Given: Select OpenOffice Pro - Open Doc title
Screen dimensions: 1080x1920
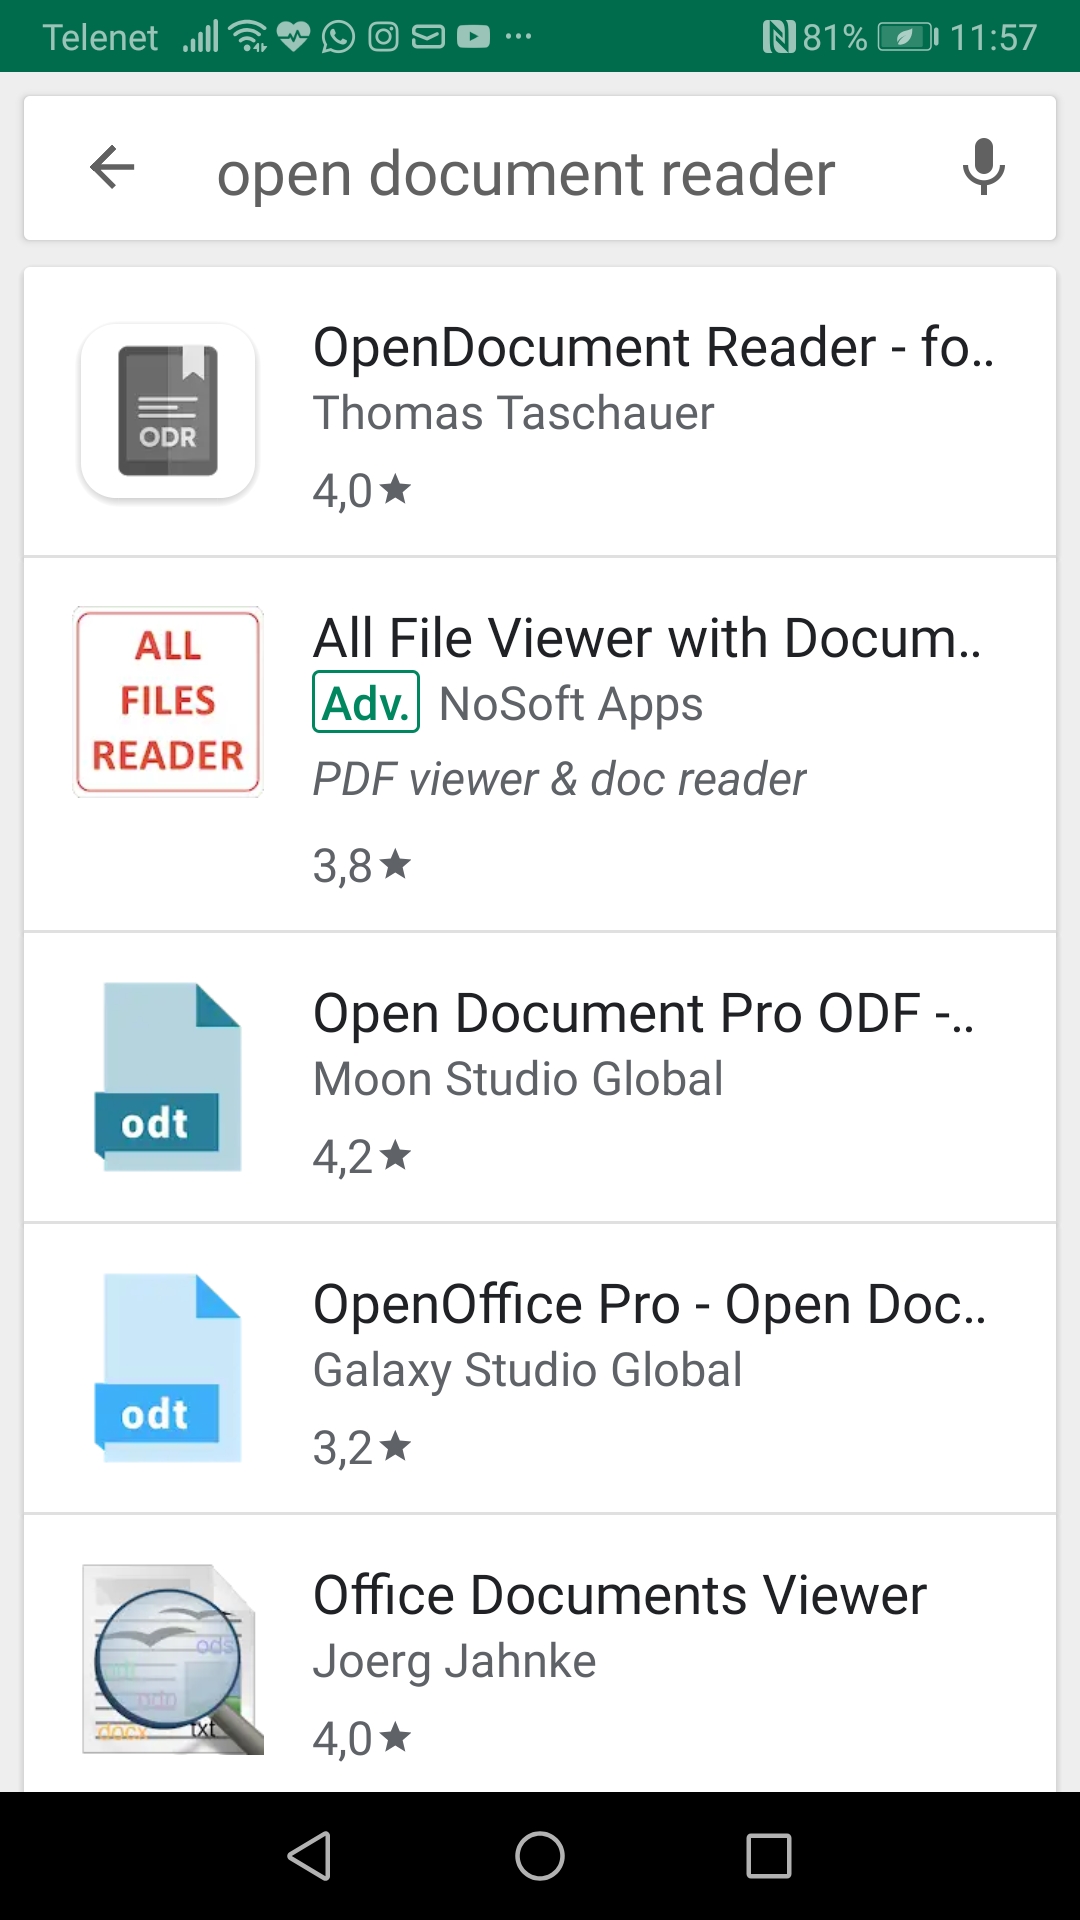Looking at the screenshot, I should 649,1304.
